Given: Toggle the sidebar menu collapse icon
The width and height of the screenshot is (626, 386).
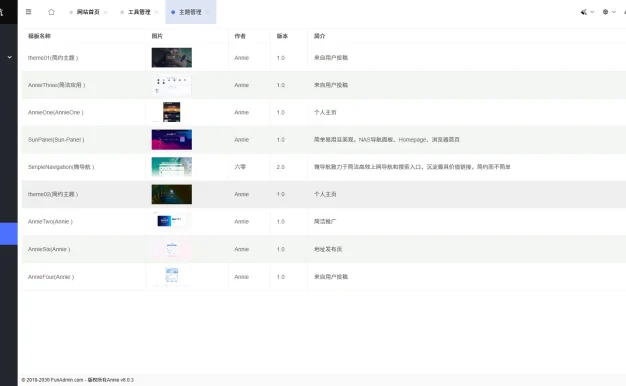Looking at the screenshot, I should (28, 12).
